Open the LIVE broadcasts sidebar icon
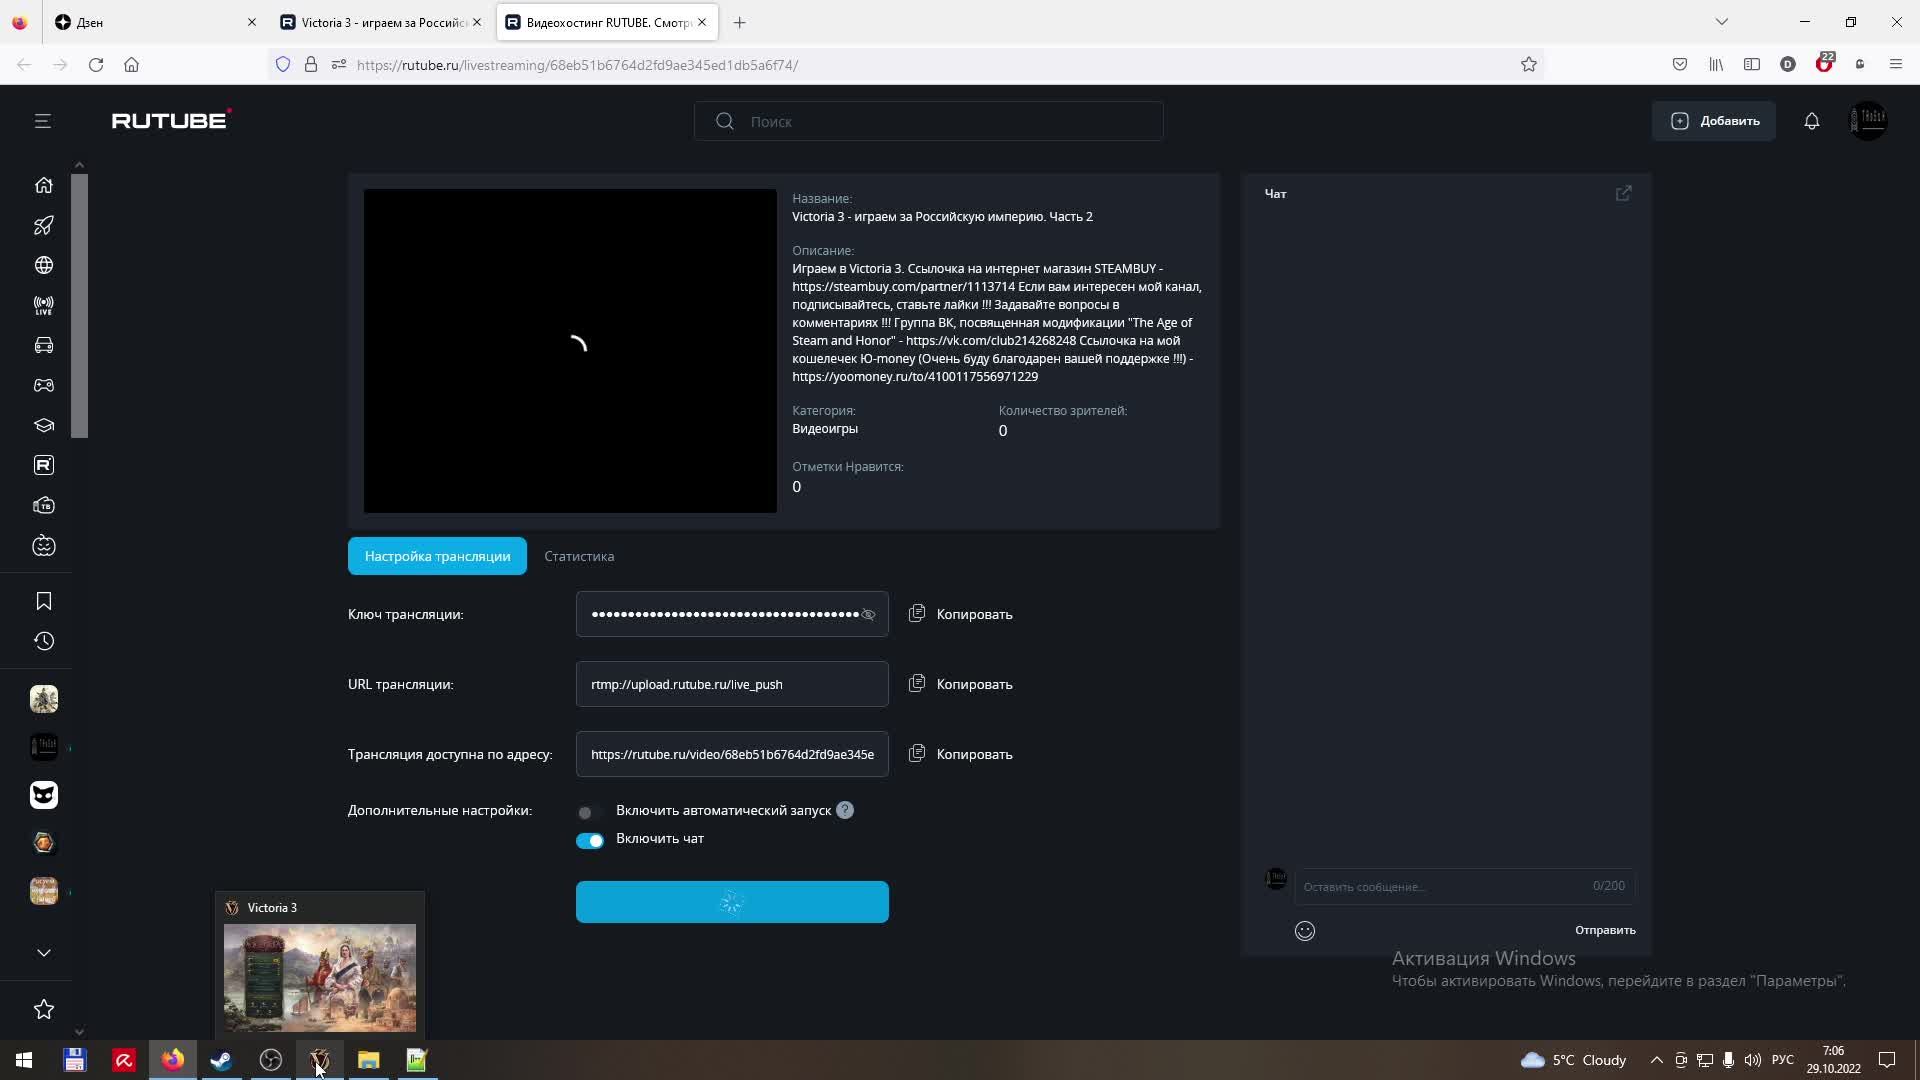The image size is (1920, 1080). tap(43, 306)
